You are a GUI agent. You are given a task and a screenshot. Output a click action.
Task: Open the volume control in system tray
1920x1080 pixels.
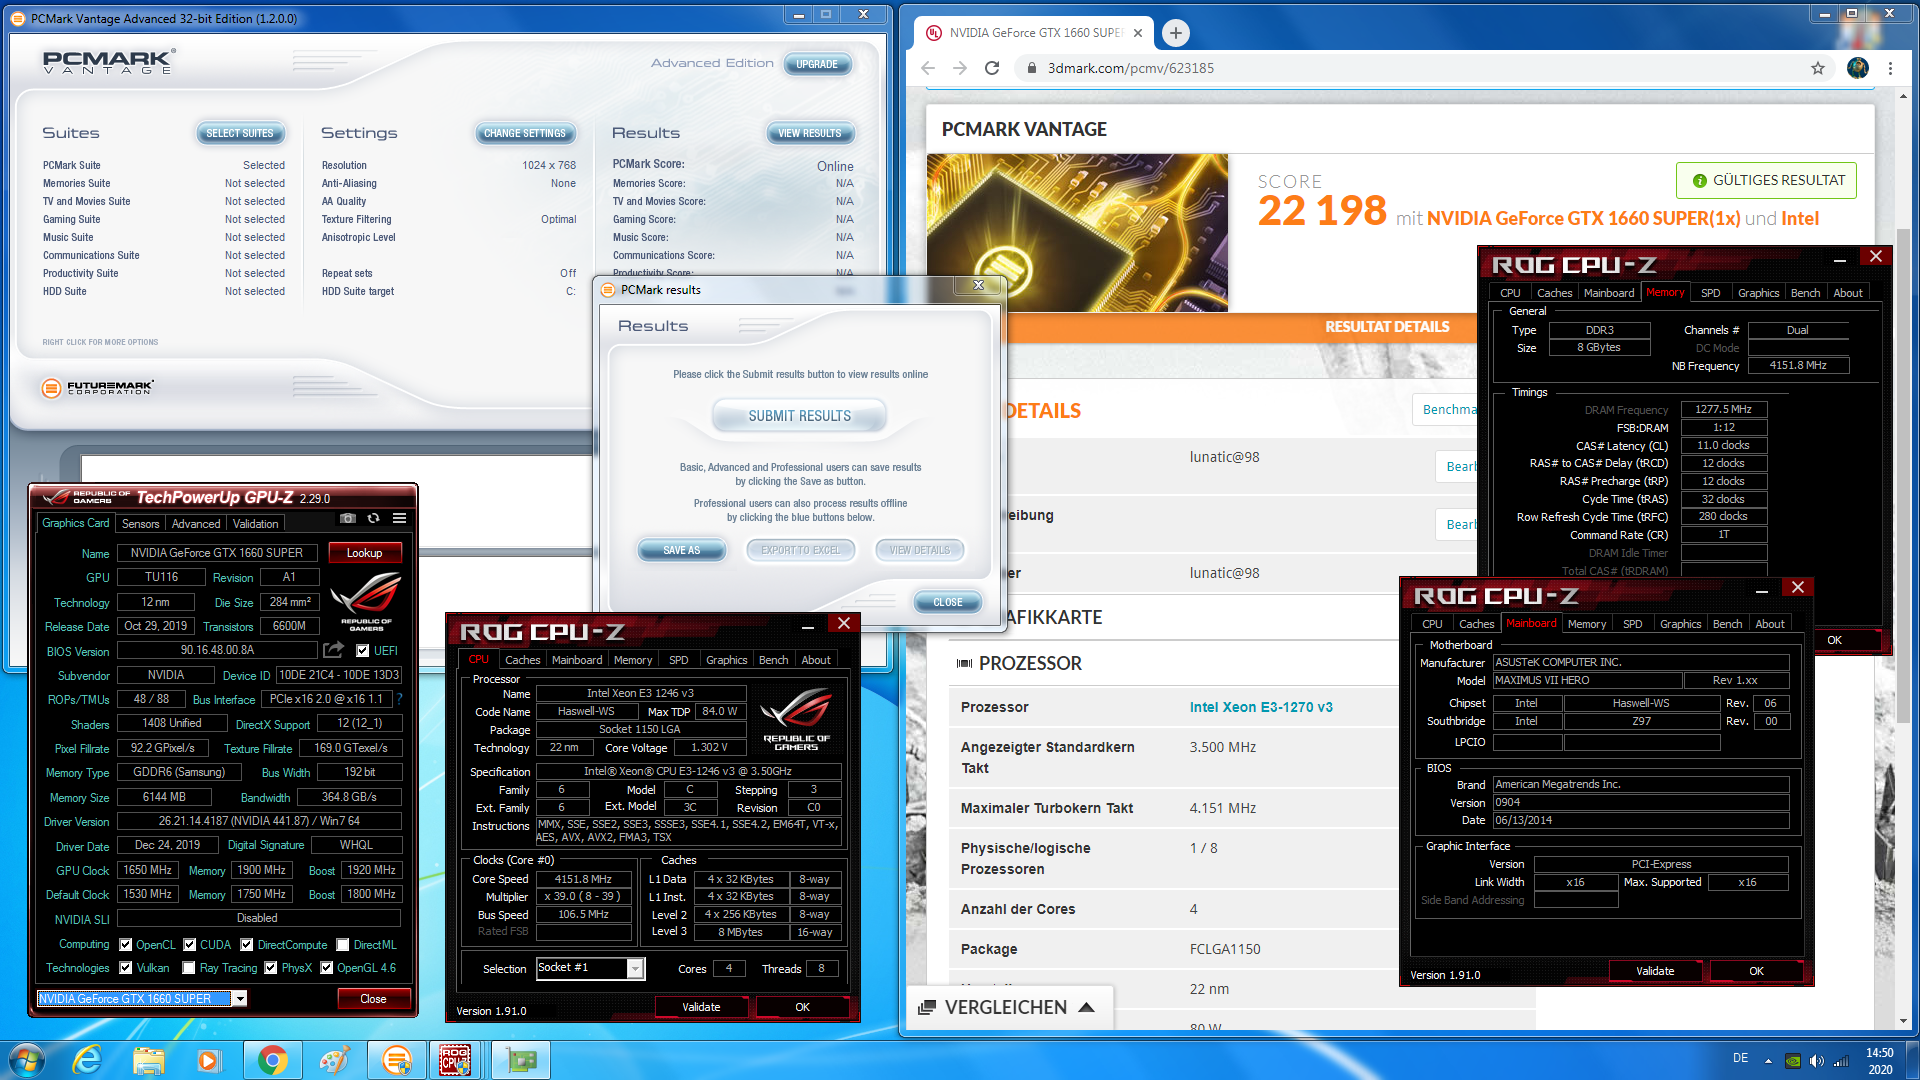(x=1817, y=1061)
